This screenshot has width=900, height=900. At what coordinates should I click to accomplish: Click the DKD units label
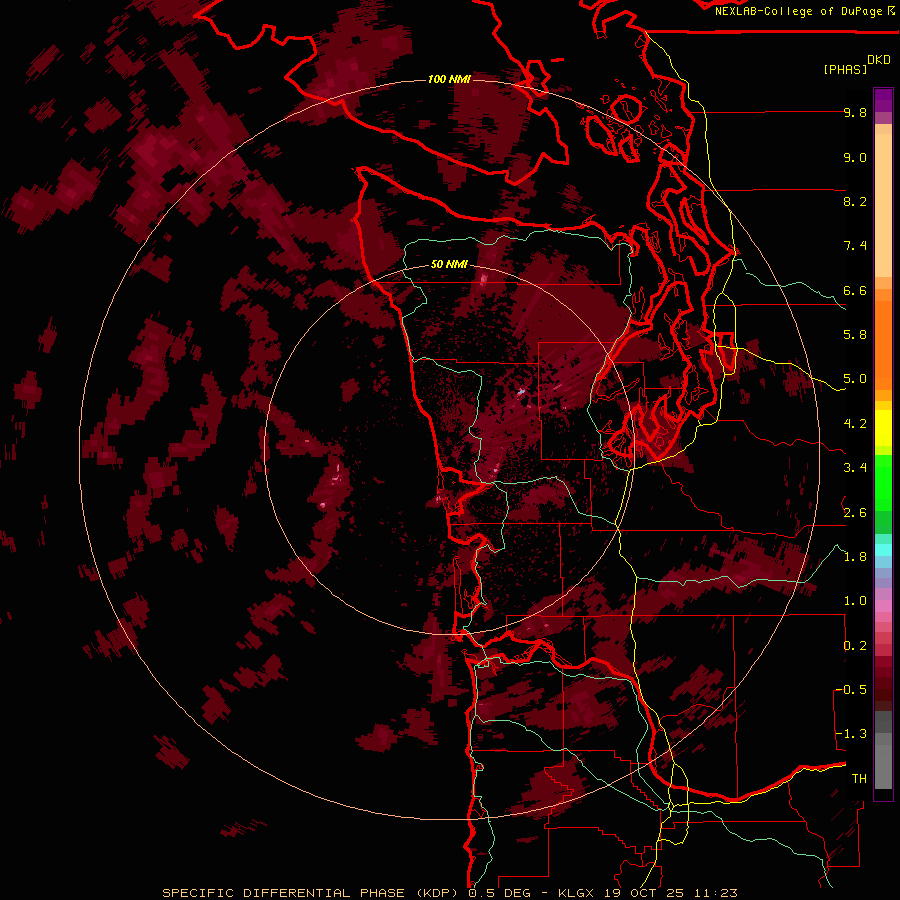879,60
